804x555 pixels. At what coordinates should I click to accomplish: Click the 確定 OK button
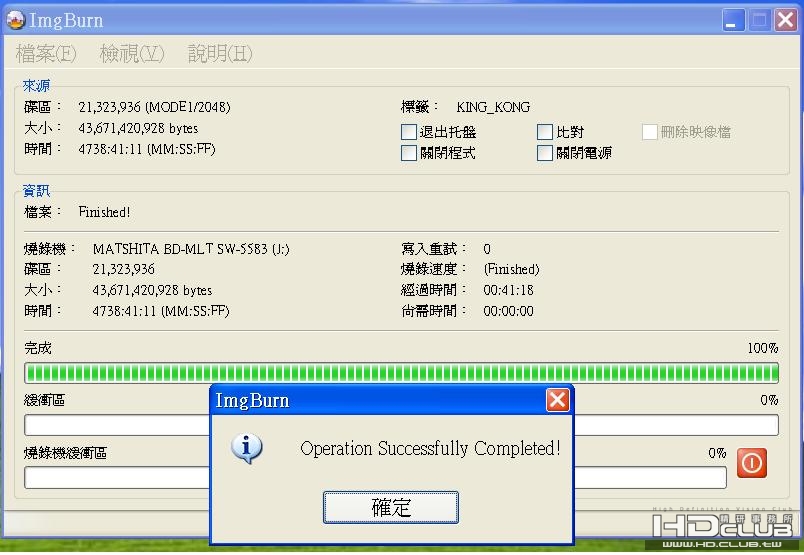click(x=391, y=507)
